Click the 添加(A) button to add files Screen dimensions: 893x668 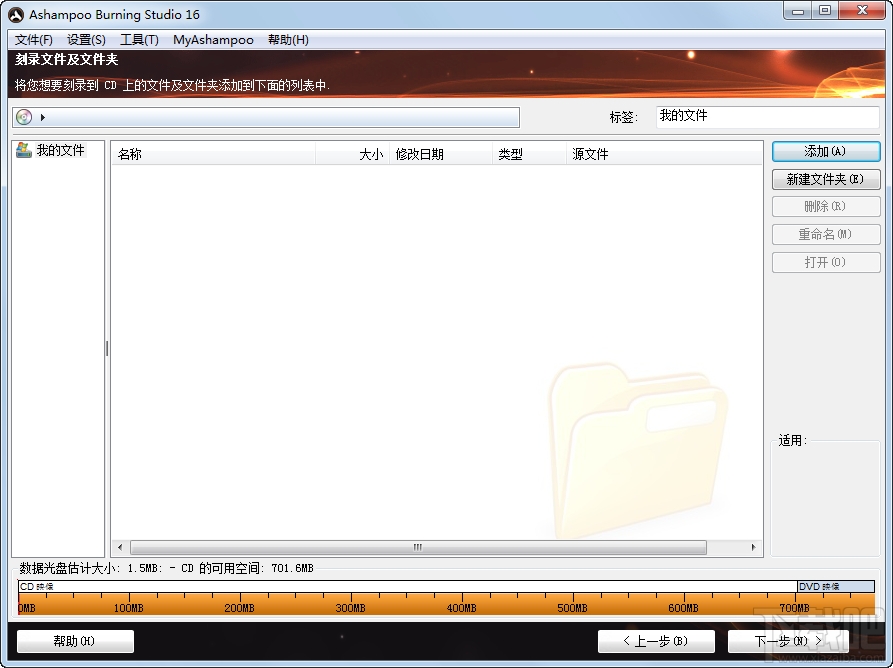[x=825, y=151]
